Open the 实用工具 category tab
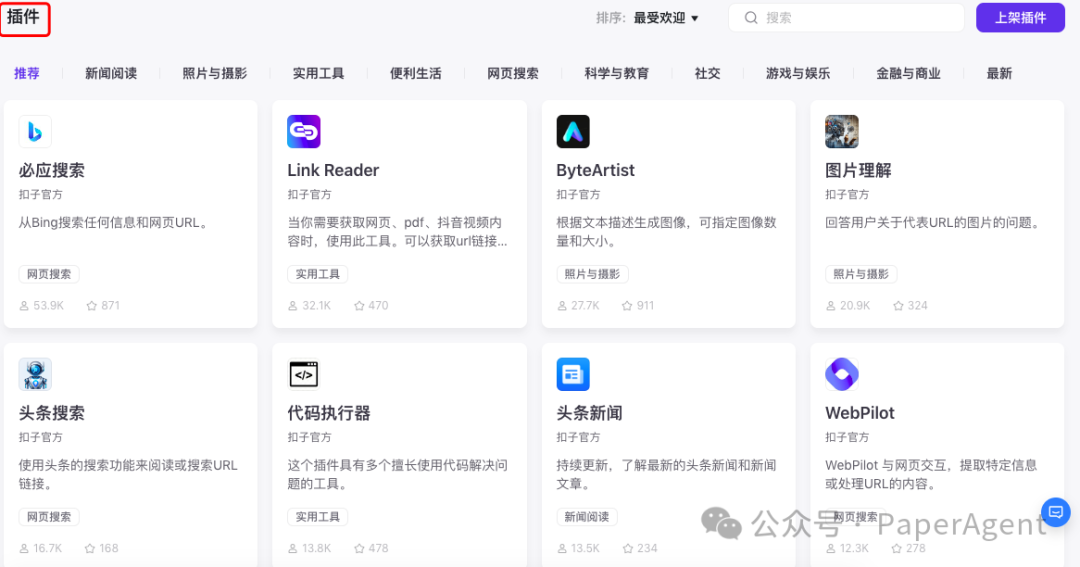1080x567 pixels. click(x=318, y=74)
